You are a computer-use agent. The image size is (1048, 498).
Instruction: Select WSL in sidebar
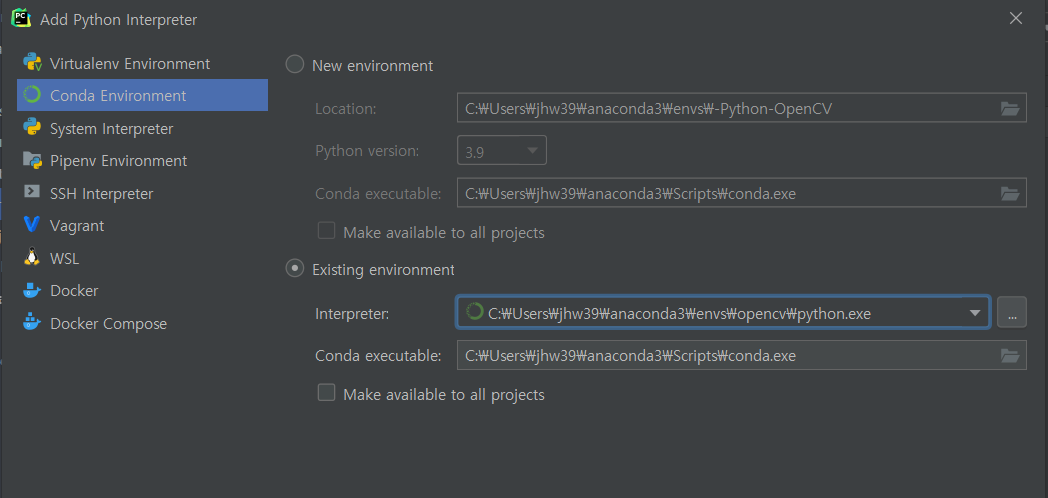142,258
